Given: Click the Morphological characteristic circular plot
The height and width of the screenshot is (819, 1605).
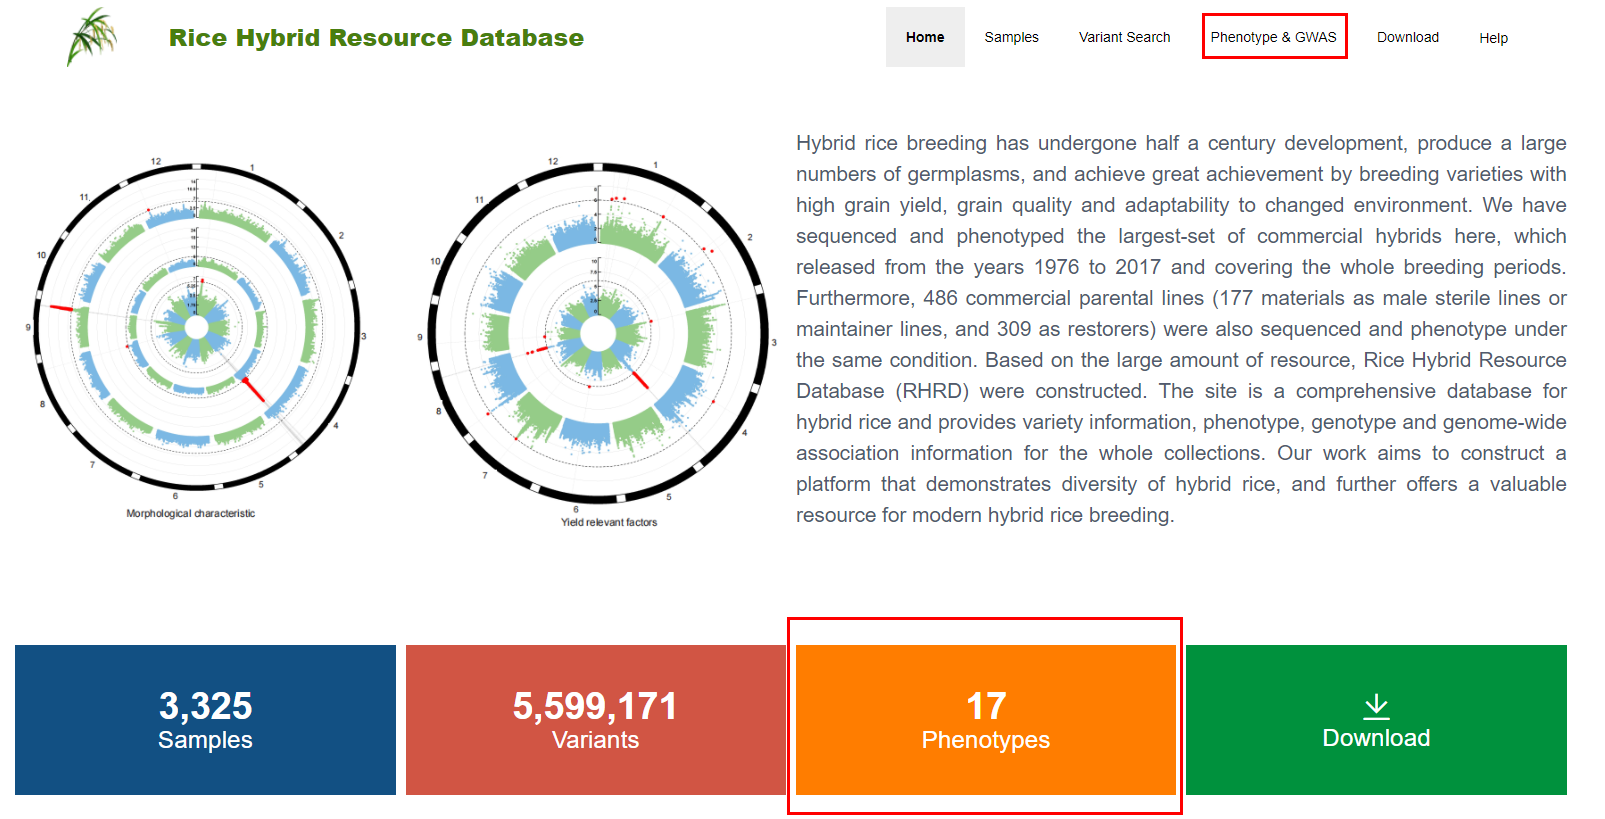Looking at the screenshot, I should [x=196, y=327].
